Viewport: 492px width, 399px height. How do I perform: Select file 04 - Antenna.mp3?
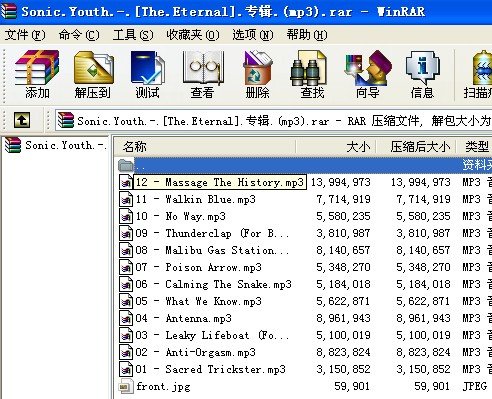(183, 318)
